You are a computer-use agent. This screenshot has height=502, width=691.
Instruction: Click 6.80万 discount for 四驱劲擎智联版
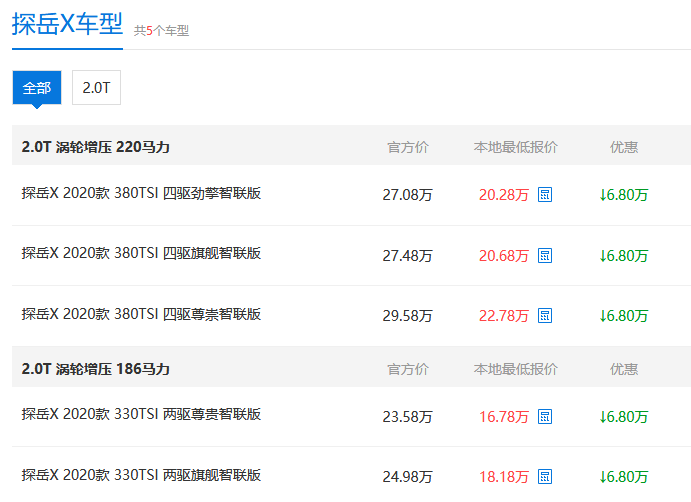click(x=624, y=195)
